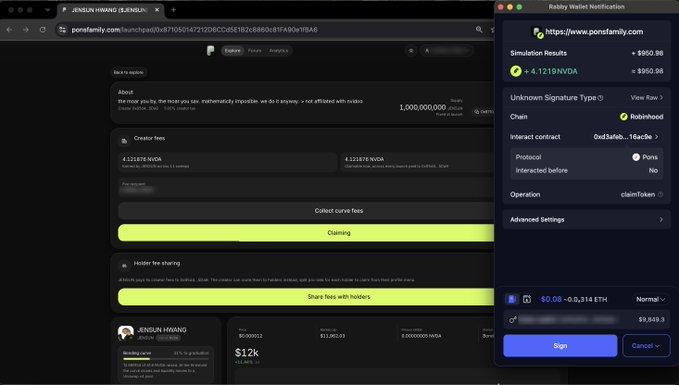
Task: Open Unknown Signature Type help icon
Action: pos(600,98)
